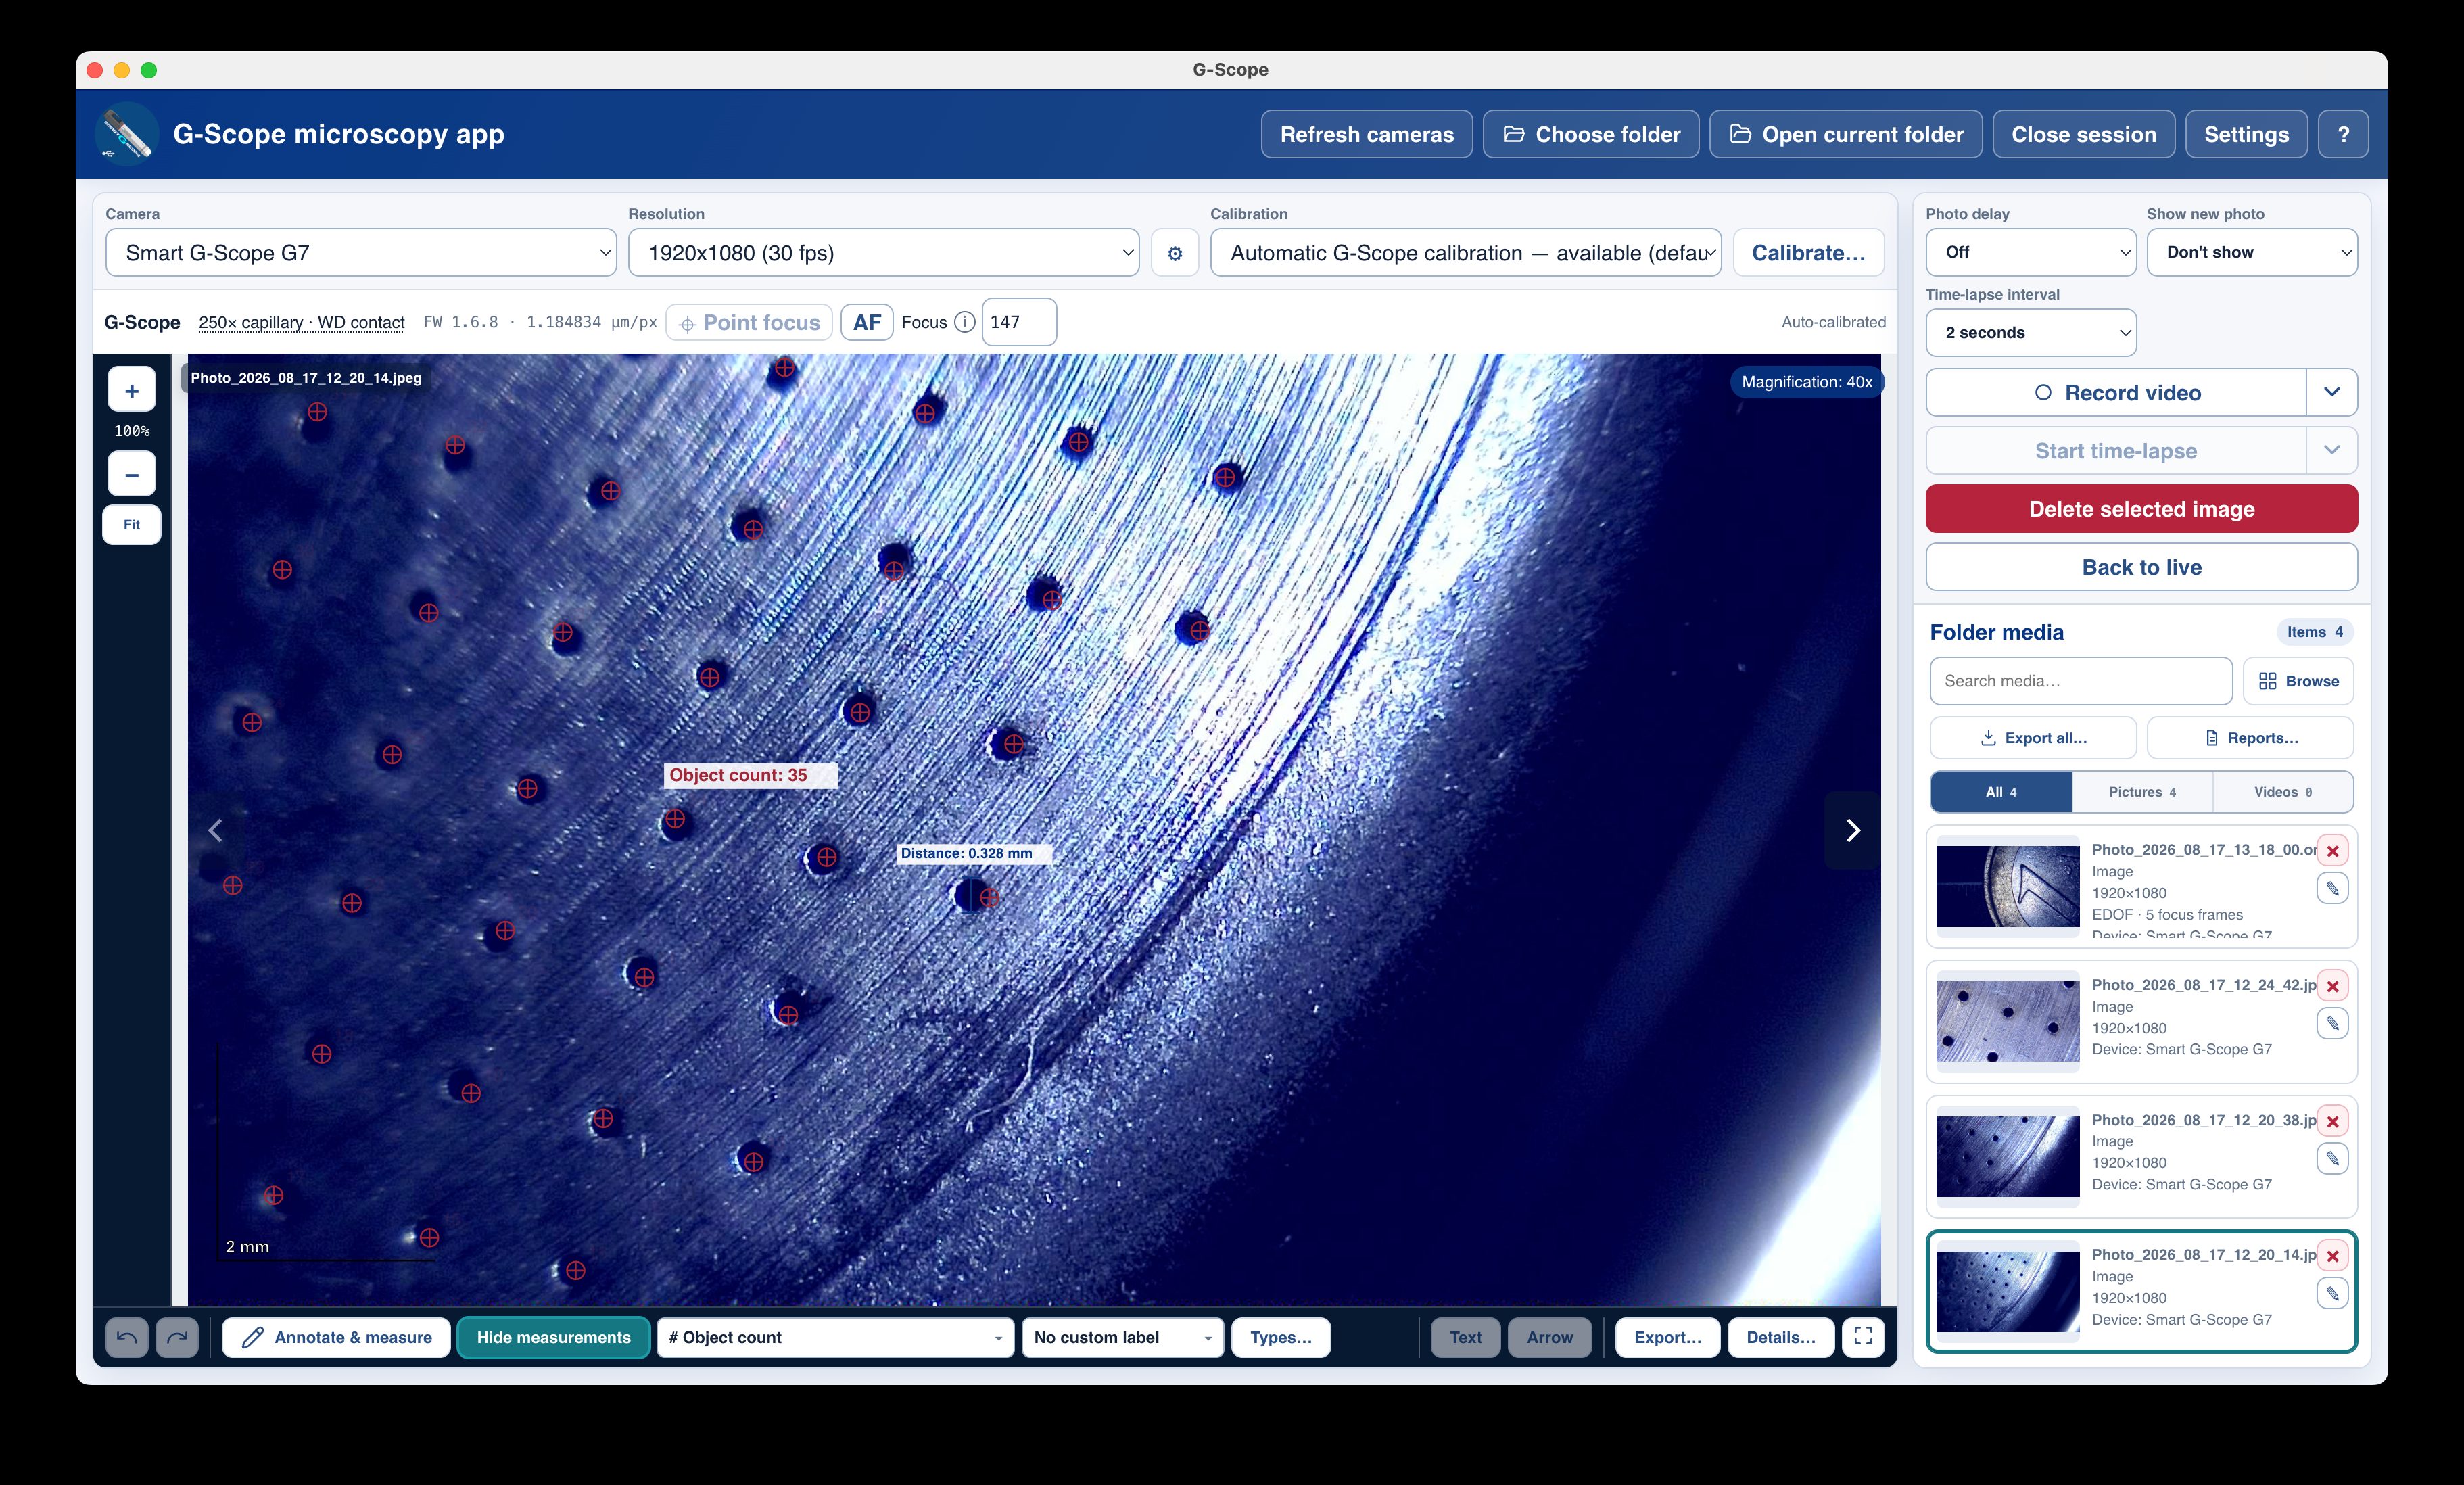Image resolution: width=2464 pixels, height=1485 pixels.
Task: Click Choose folder
Action: (x=1591, y=134)
